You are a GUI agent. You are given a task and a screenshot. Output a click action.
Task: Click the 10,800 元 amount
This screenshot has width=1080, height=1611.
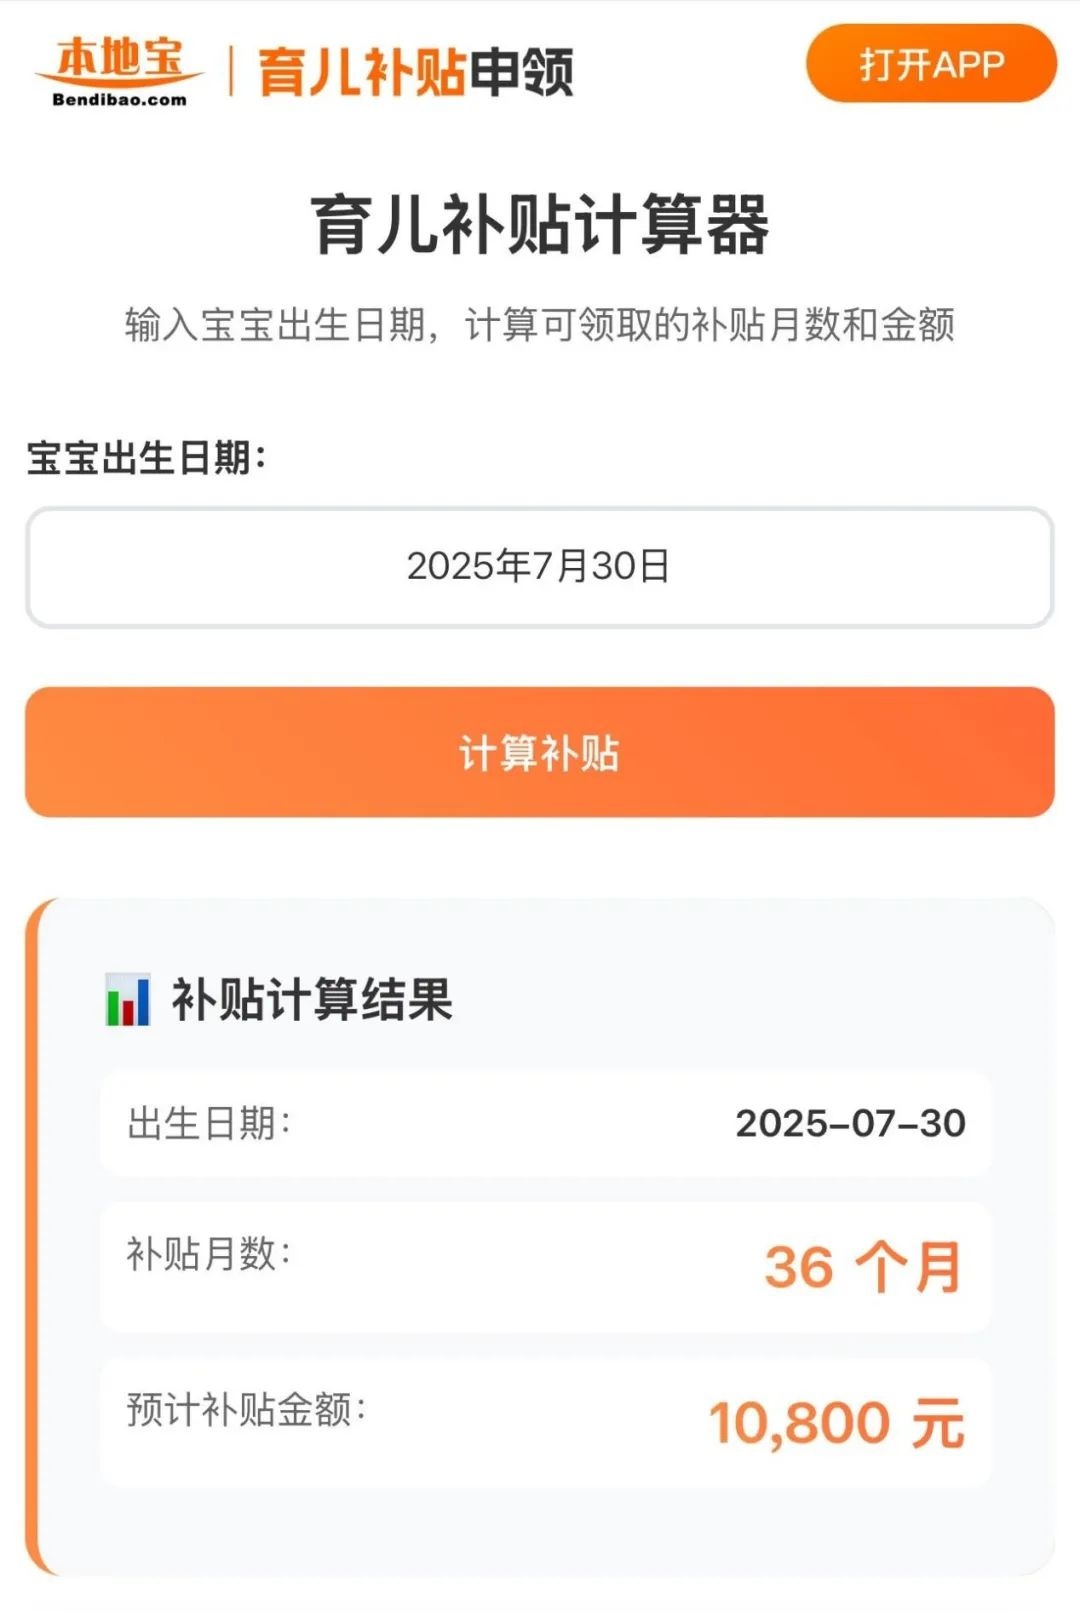click(x=836, y=1423)
